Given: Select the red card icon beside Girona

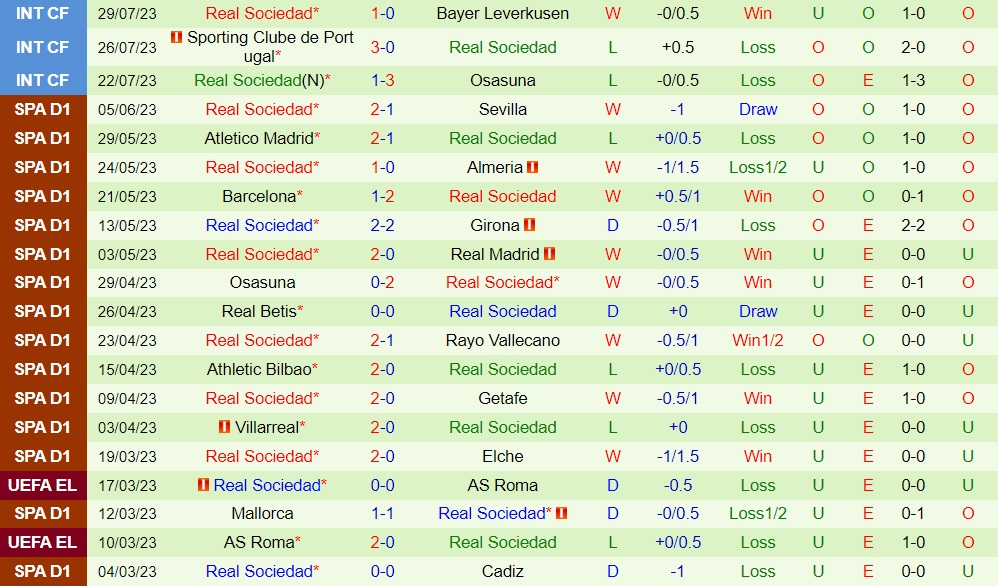Looking at the screenshot, I should coord(529,225).
